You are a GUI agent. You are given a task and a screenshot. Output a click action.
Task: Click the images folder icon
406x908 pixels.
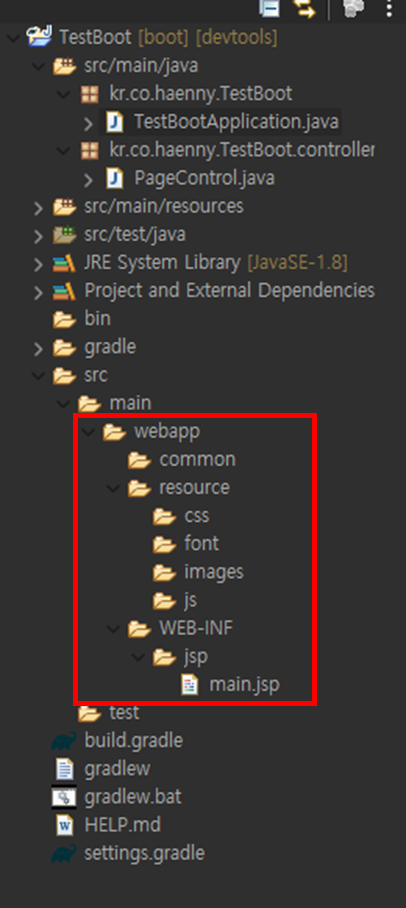tap(164, 572)
